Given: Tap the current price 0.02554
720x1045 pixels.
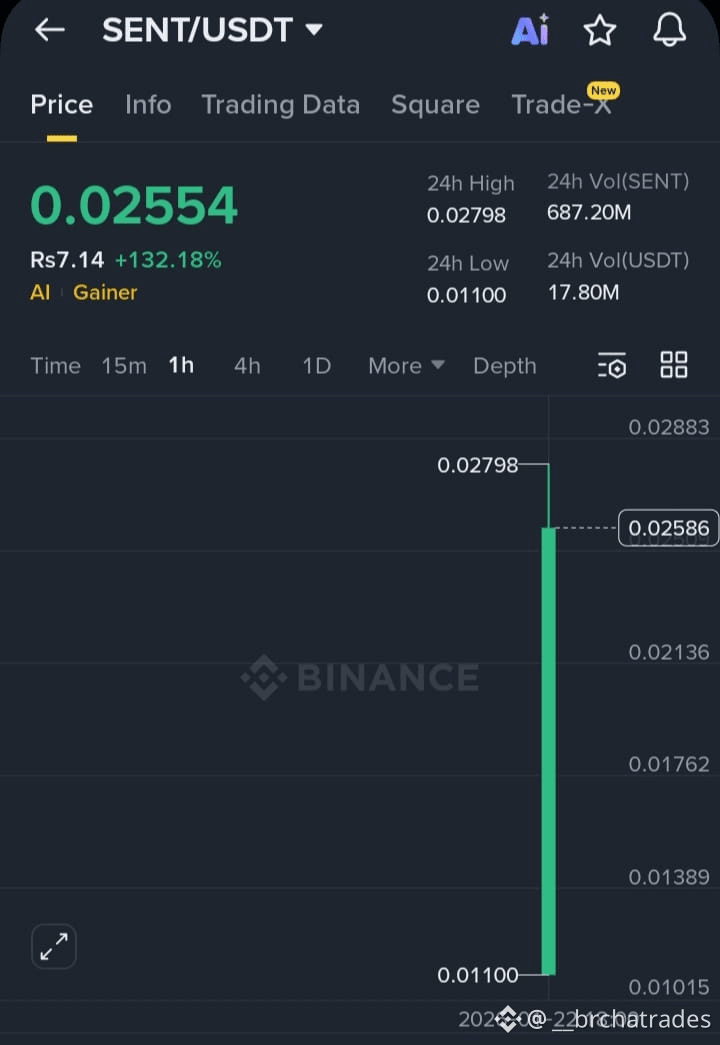Looking at the screenshot, I should (x=134, y=205).
